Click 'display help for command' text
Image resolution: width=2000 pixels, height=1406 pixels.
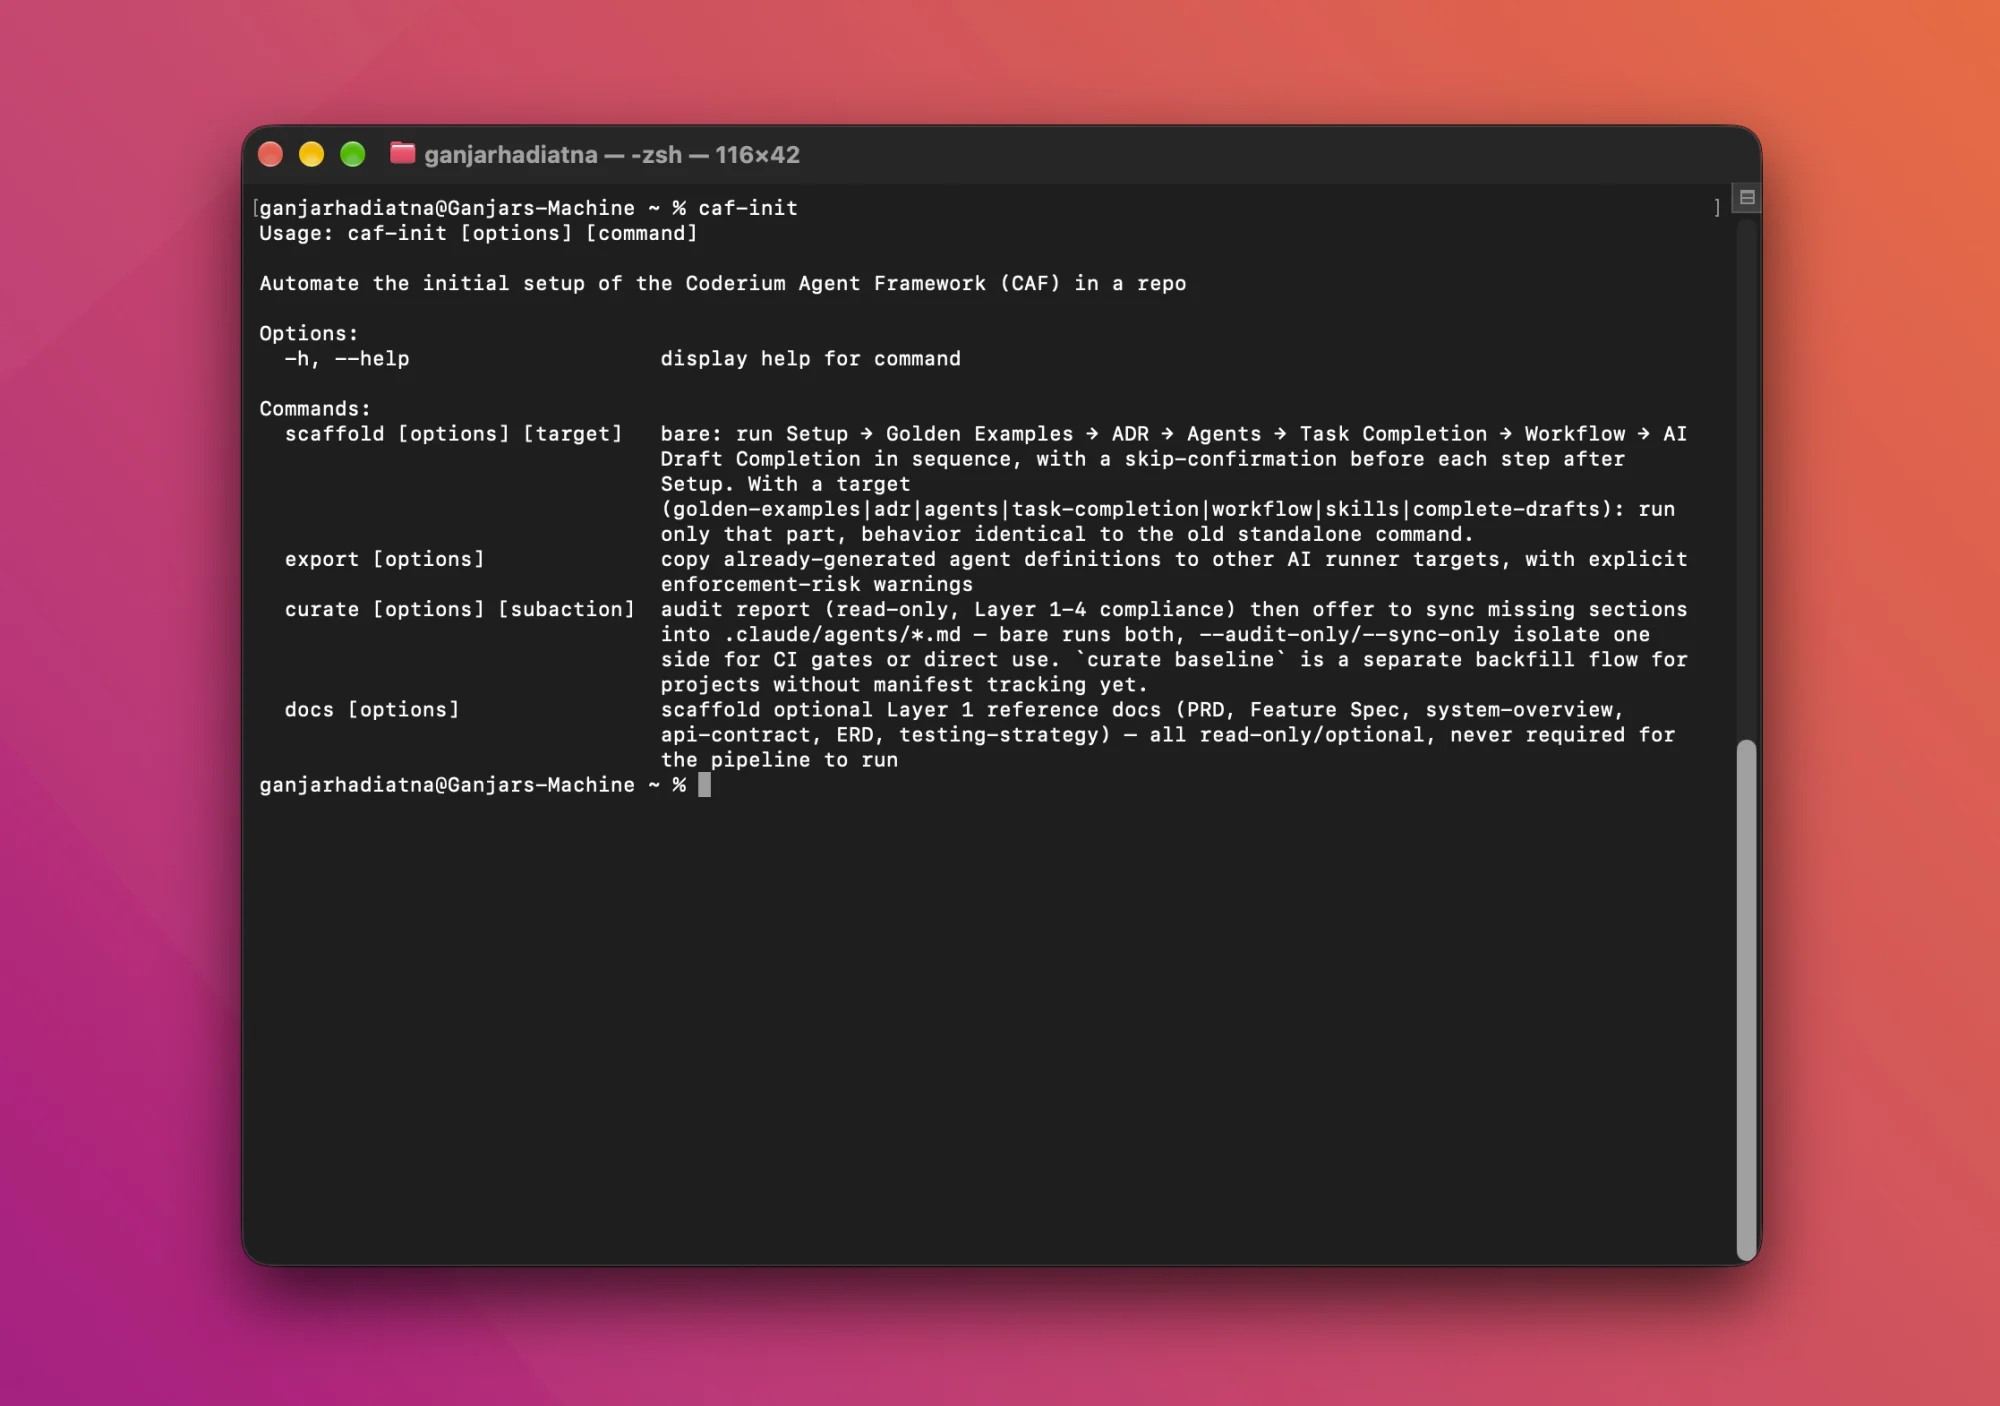point(810,358)
